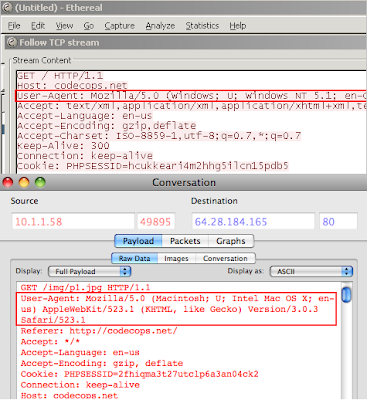Open the Help menu in Ethereal

(x=238, y=26)
